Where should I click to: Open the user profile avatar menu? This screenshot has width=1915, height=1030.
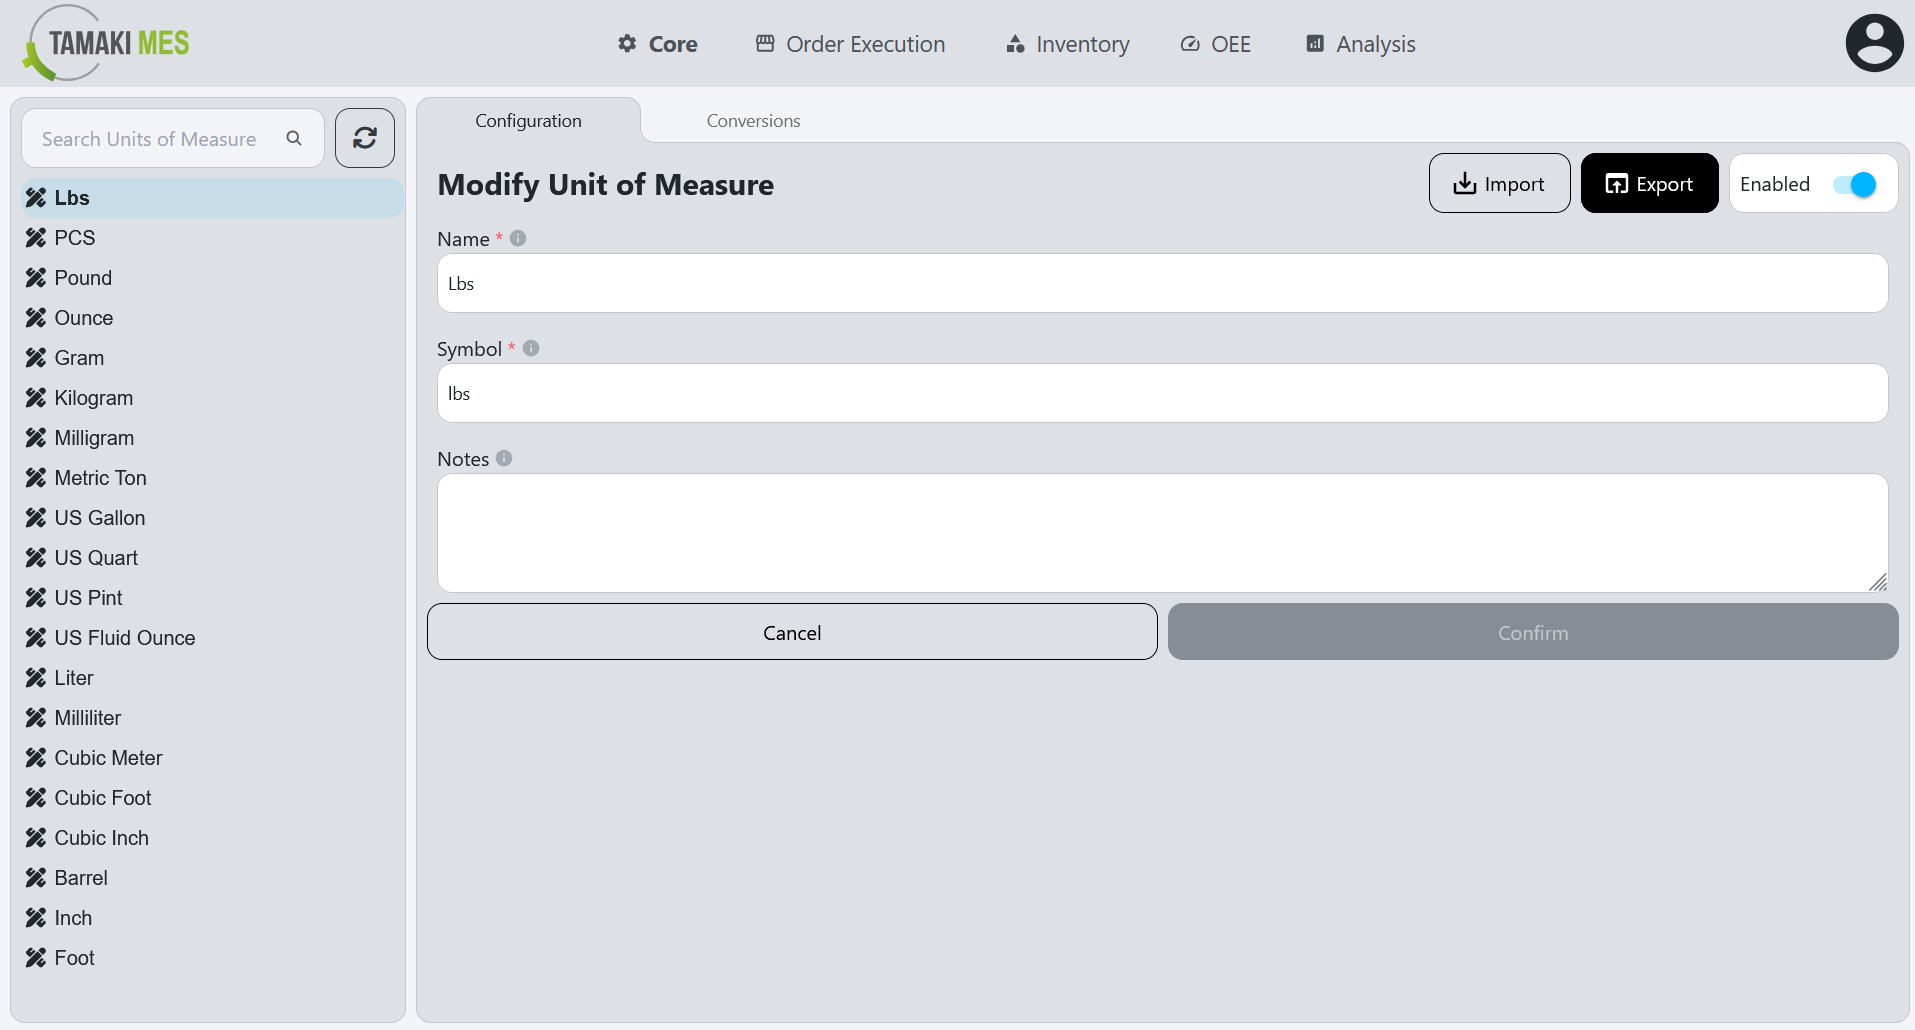tap(1874, 42)
